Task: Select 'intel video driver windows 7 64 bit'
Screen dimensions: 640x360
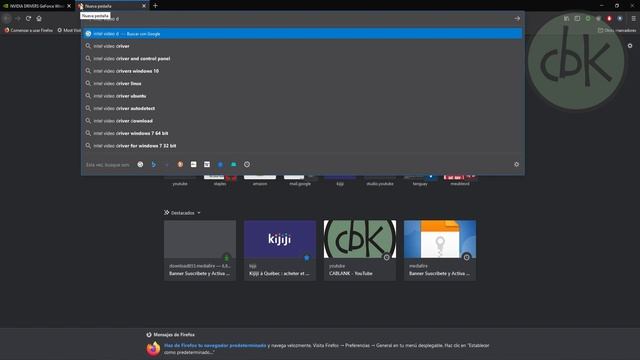Action: pos(302,133)
